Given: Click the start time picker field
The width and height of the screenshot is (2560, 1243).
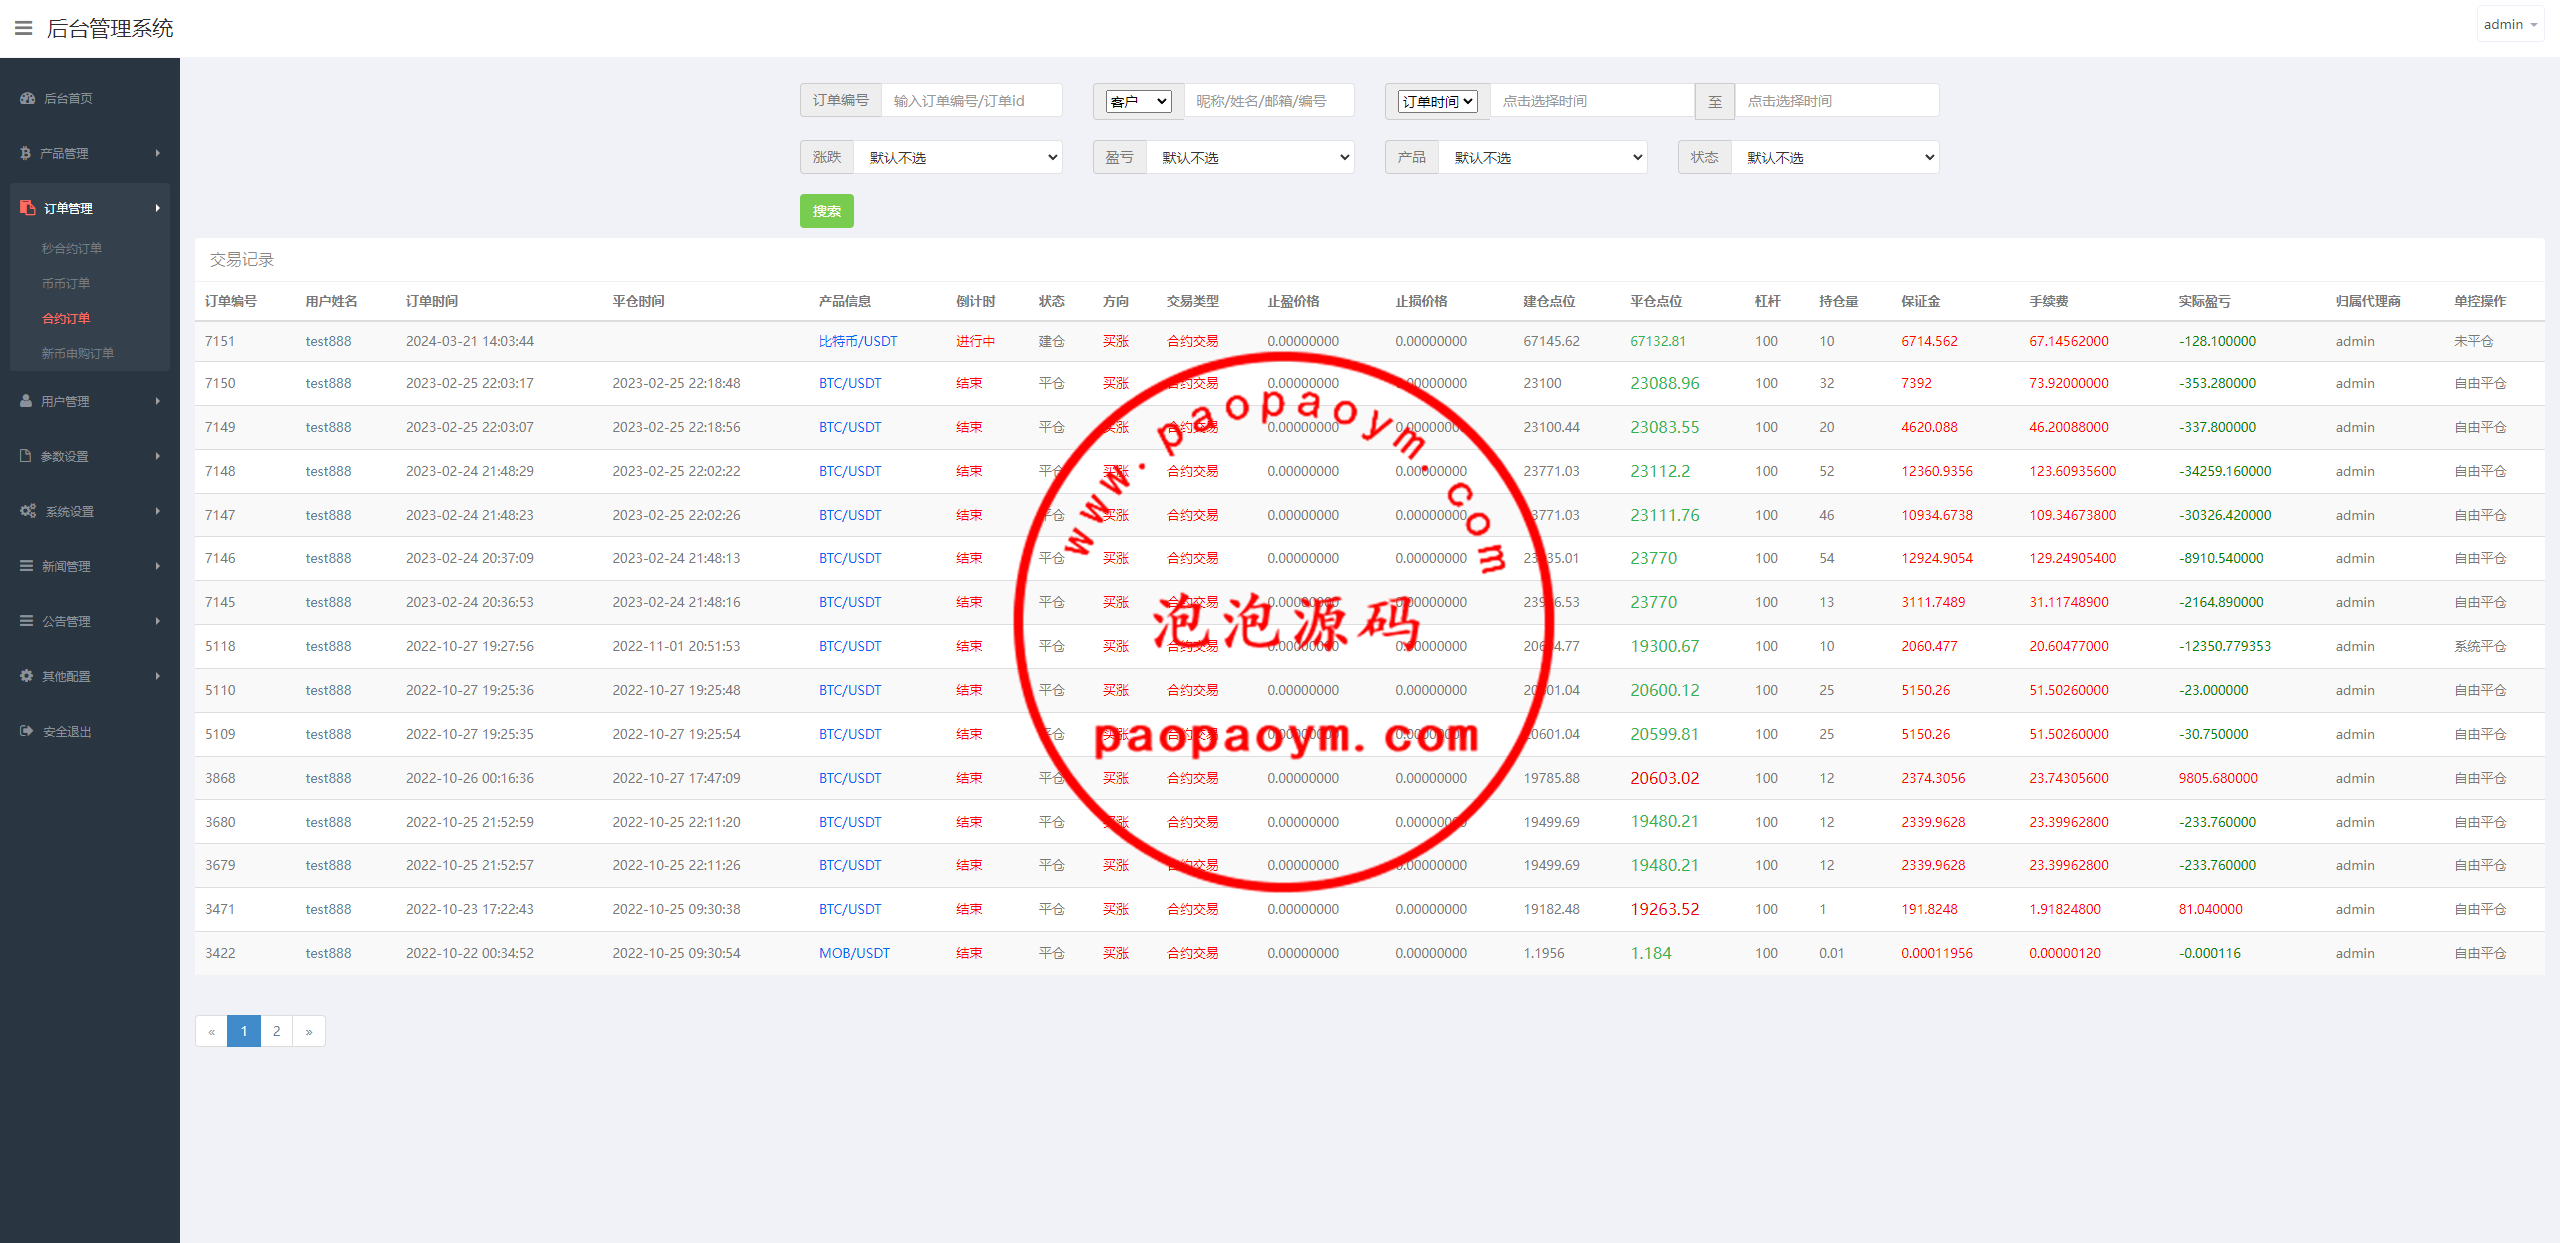Looking at the screenshot, I should pyautogui.click(x=1592, y=101).
